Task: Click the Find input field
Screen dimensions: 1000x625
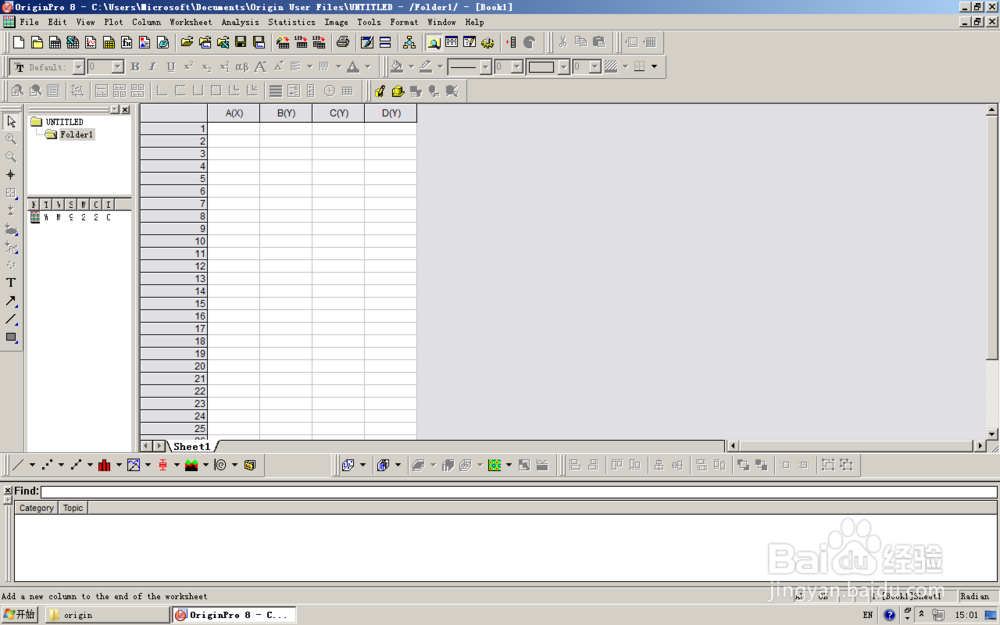Action: click(x=518, y=491)
